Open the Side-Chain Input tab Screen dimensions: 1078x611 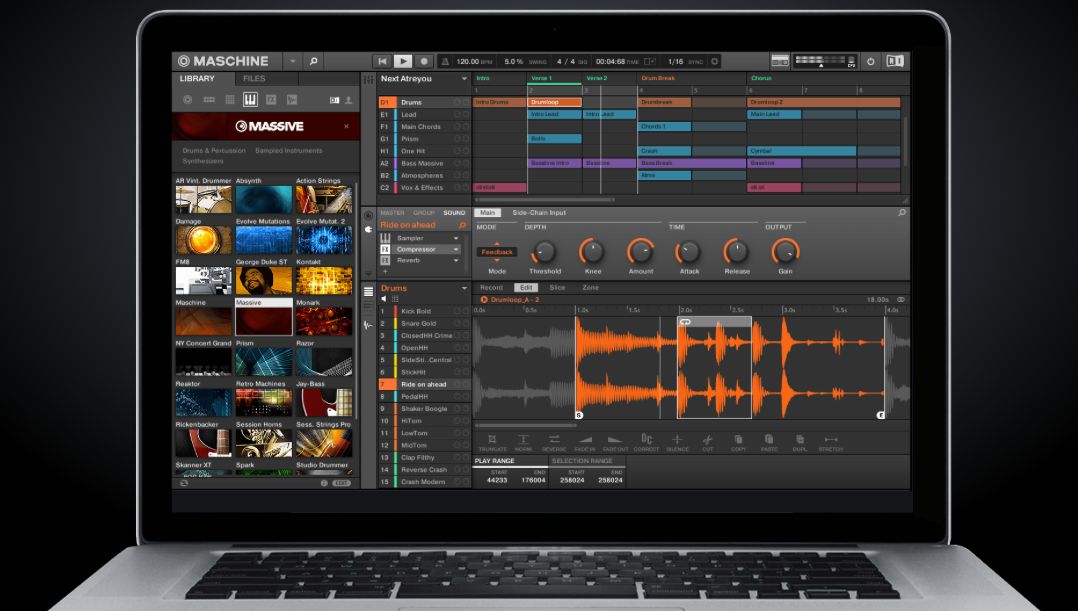539,213
